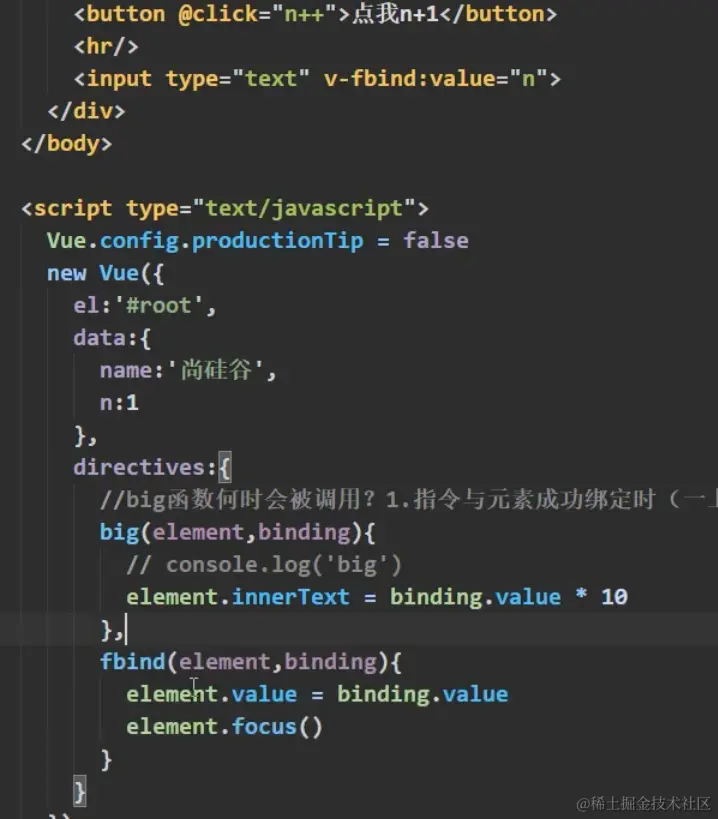
Task: Click 'innerText' in the big function
Action: coord(290,597)
